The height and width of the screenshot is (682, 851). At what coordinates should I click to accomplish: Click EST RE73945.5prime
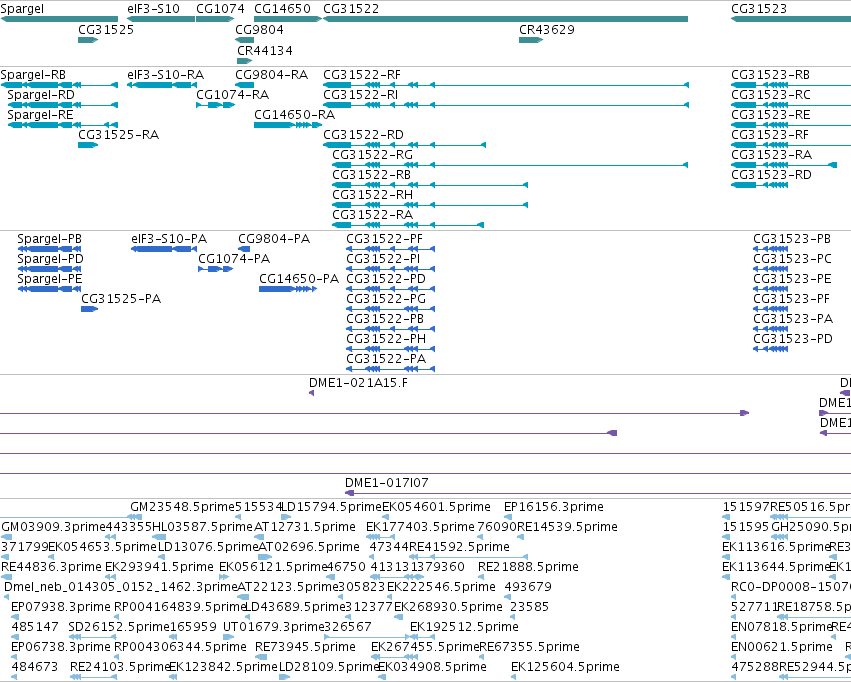click(305, 647)
